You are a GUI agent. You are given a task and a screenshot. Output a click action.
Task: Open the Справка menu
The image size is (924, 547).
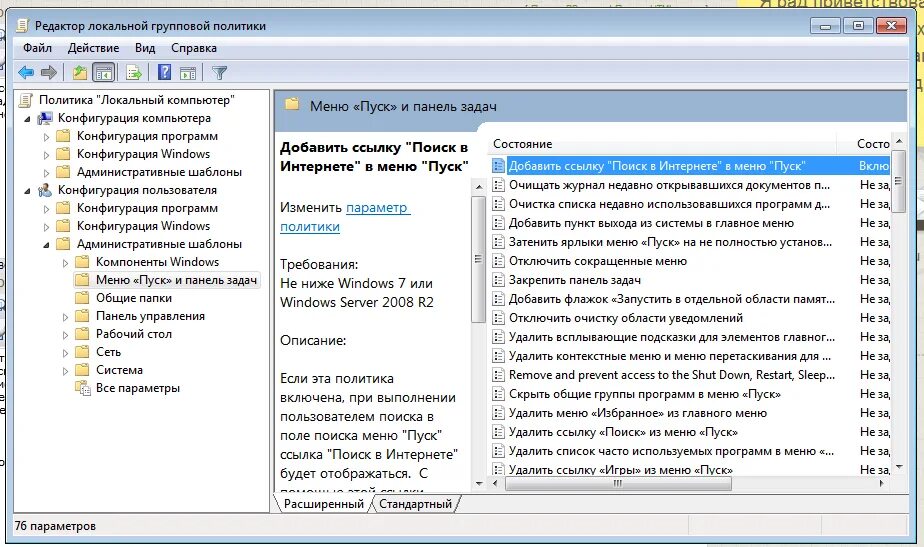(194, 48)
